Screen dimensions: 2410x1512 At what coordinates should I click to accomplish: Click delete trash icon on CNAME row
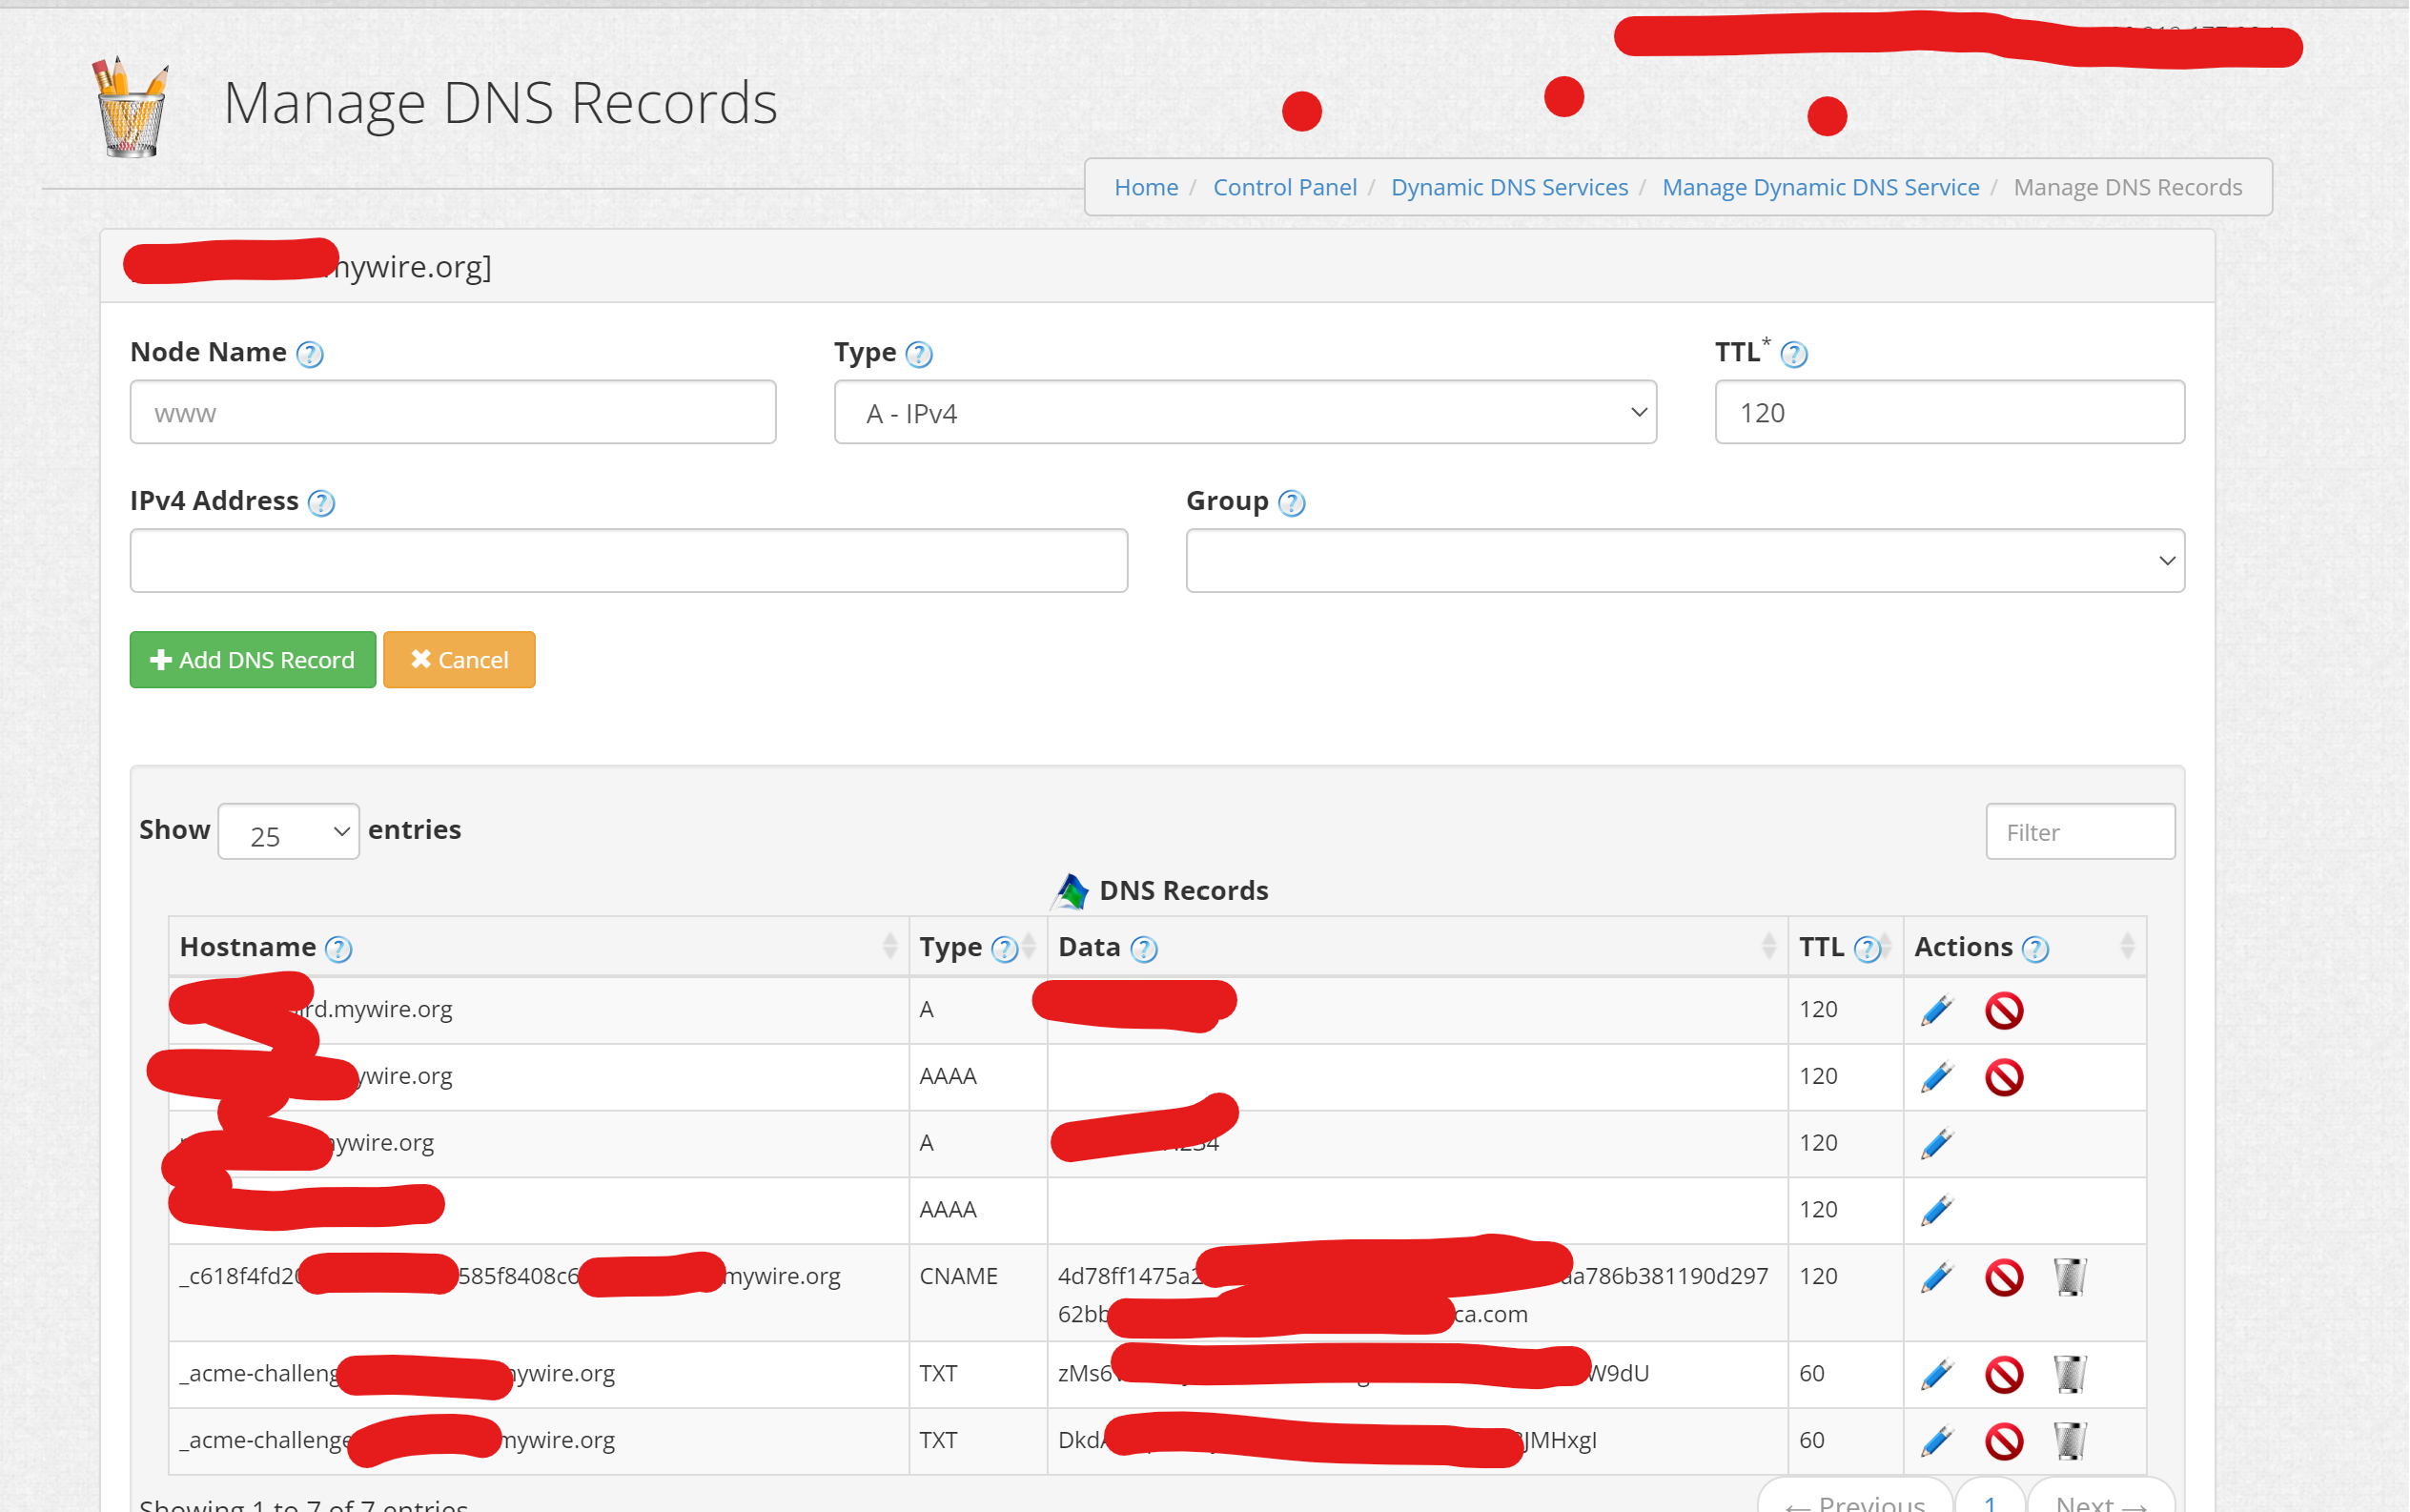coord(2069,1277)
